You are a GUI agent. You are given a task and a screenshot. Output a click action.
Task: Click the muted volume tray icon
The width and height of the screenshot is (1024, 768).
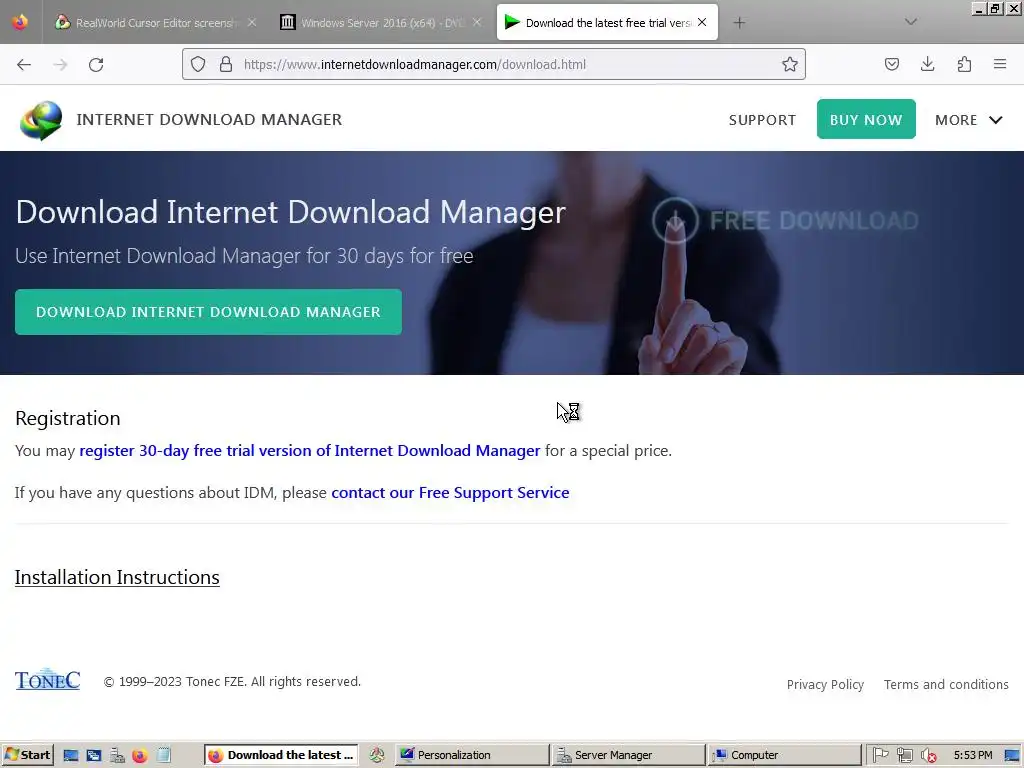(x=928, y=756)
